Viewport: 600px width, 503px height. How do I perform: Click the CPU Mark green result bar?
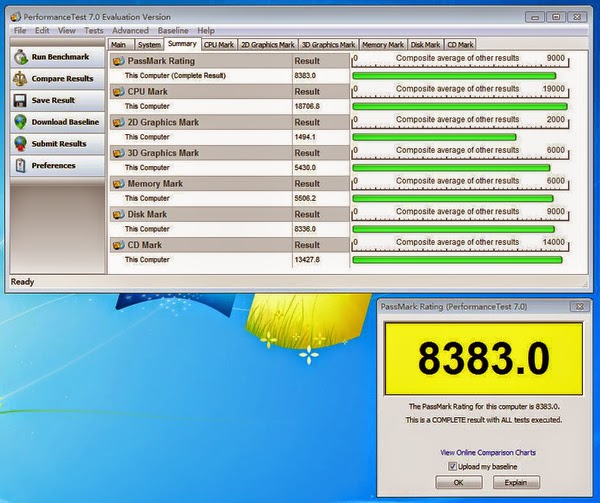click(x=460, y=106)
